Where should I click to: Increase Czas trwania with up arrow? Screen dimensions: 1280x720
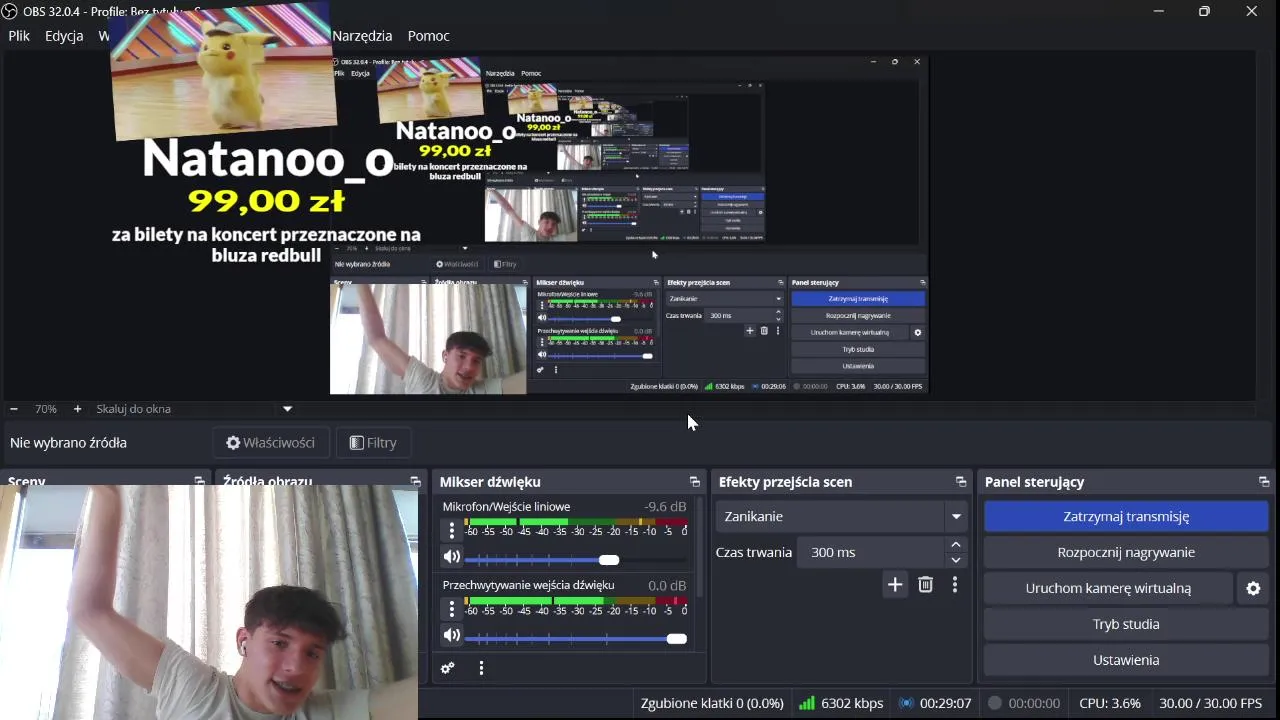coord(956,545)
